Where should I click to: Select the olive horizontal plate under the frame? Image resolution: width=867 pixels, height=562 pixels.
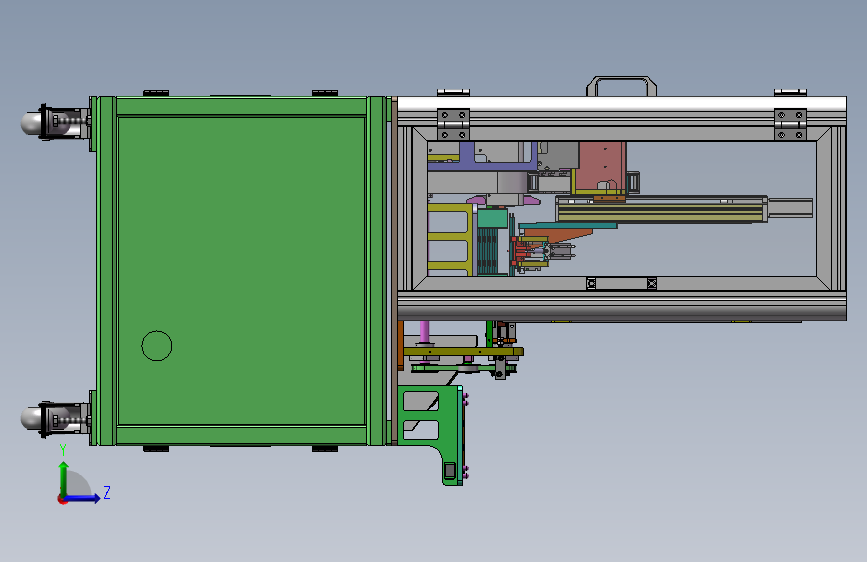click(x=463, y=352)
